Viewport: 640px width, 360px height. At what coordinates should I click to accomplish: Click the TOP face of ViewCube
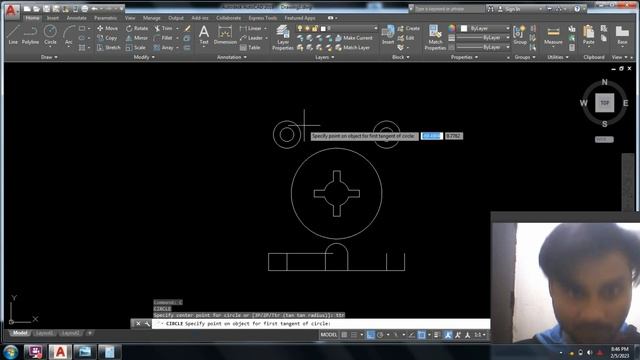(604, 103)
